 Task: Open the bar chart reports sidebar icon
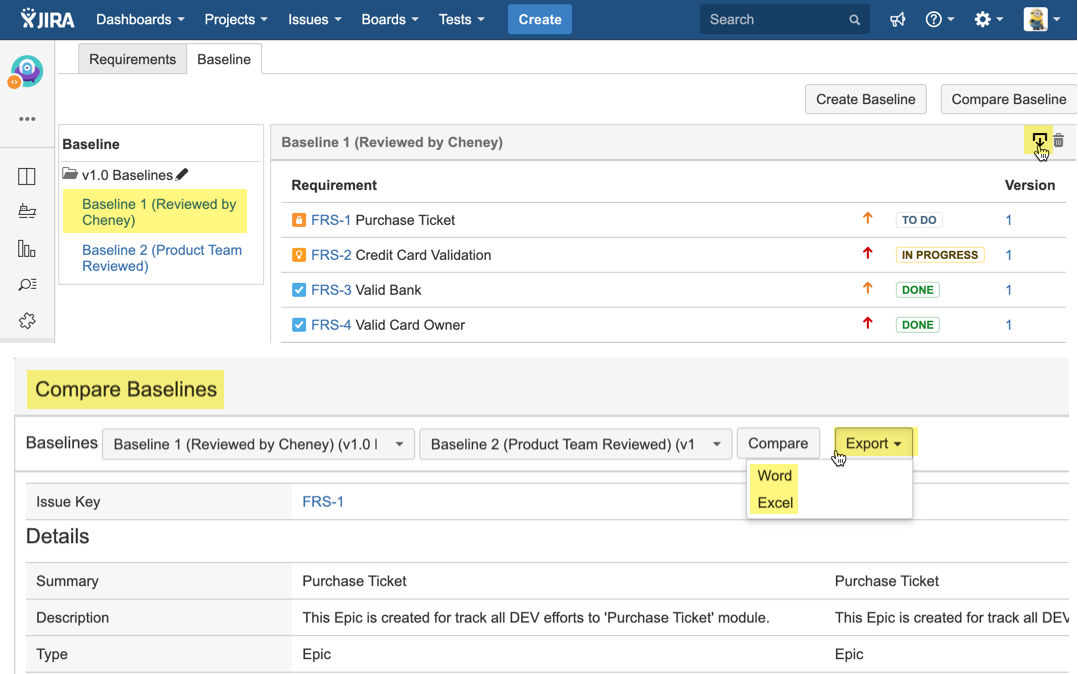(x=27, y=249)
